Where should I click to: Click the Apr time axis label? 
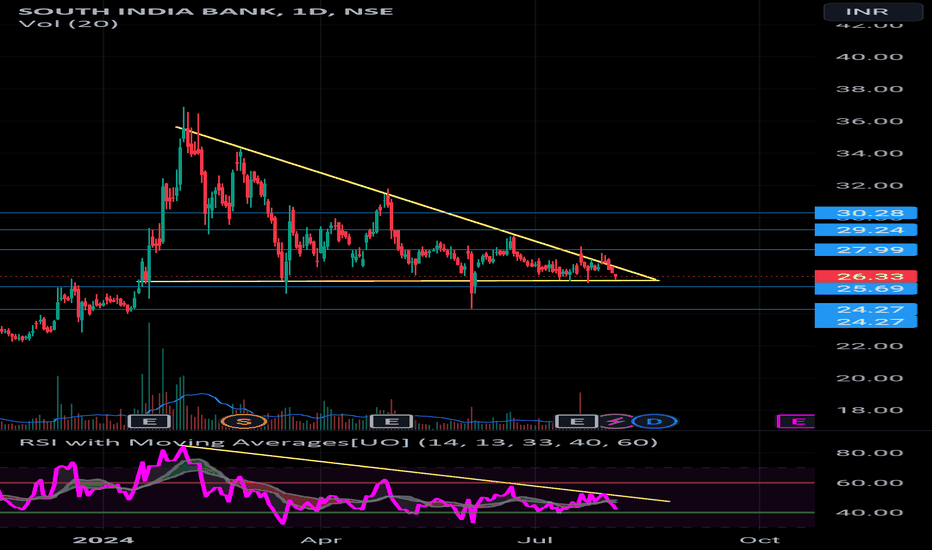(x=321, y=540)
